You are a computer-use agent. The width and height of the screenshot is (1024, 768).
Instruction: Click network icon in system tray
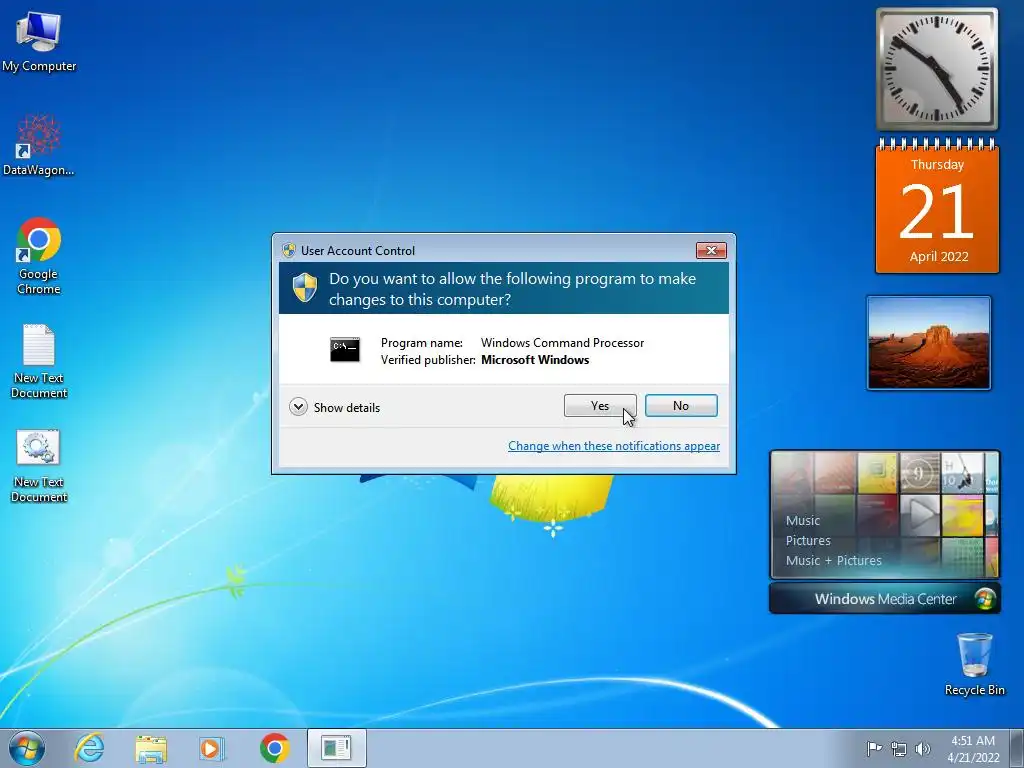click(x=899, y=749)
